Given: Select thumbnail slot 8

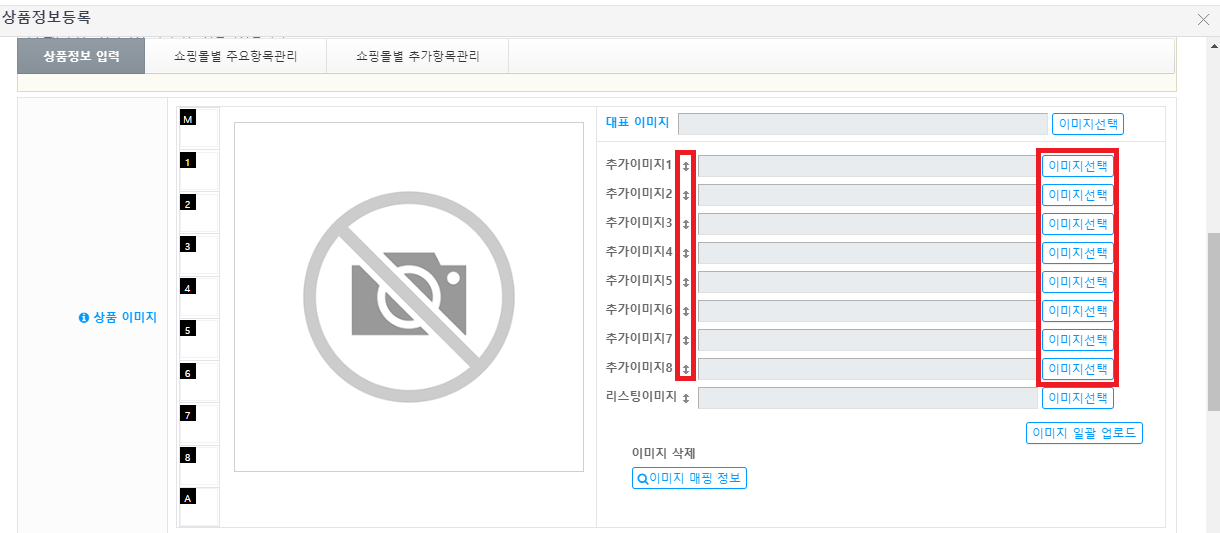Looking at the screenshot, I should click(x=198, y=464).
